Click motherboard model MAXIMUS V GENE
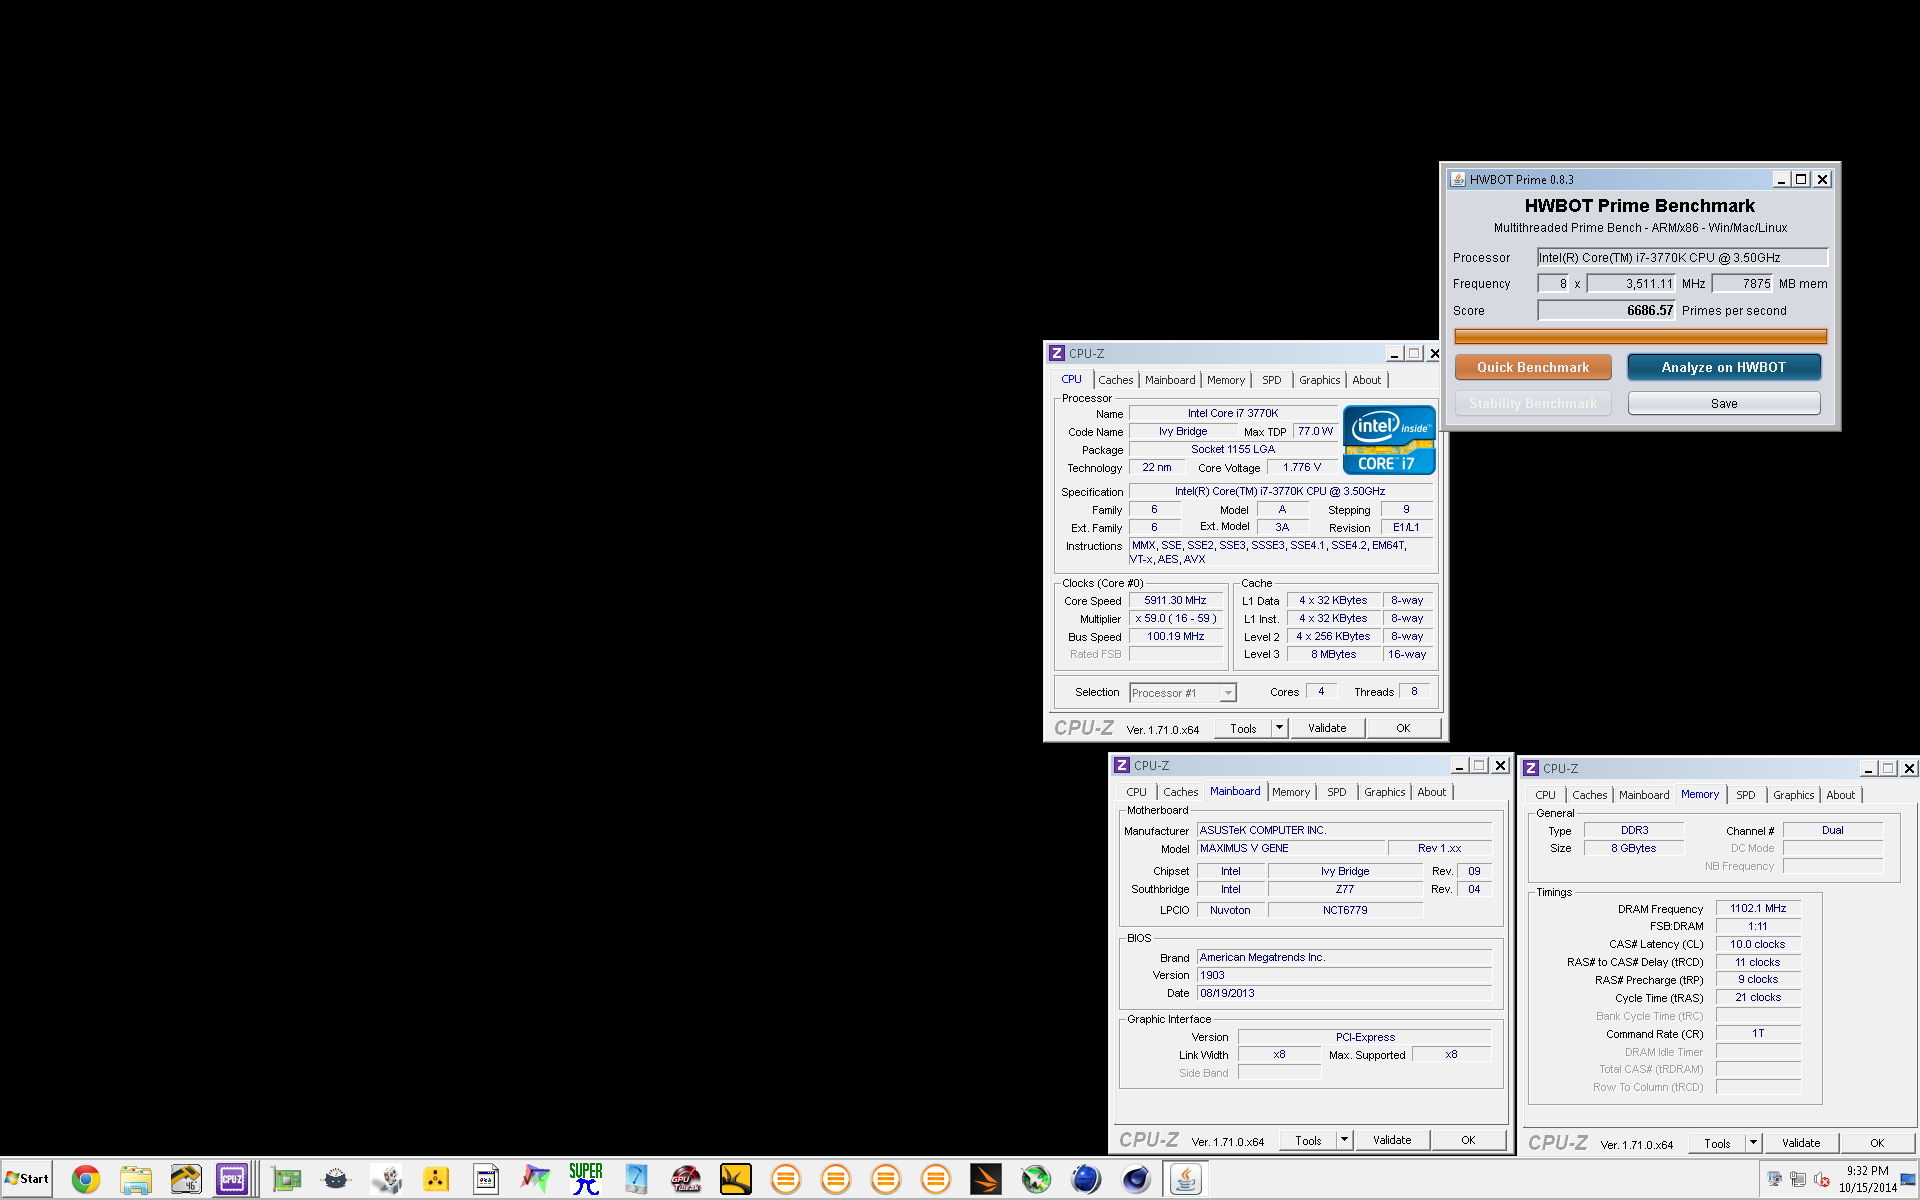 coord(1291,848)
